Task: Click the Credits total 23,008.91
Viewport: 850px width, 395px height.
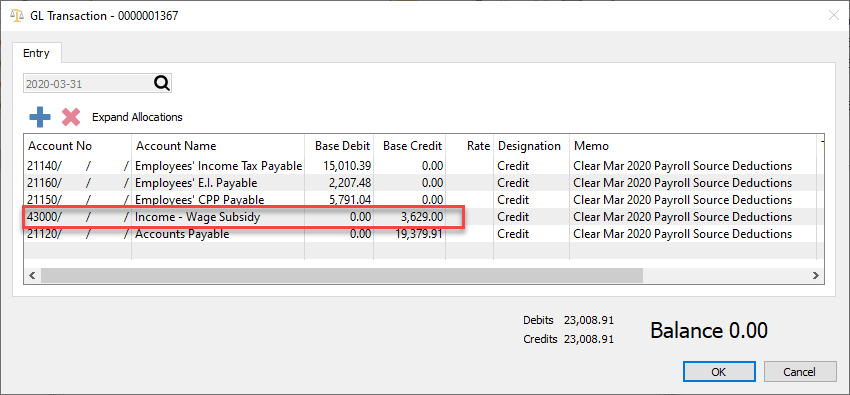Action: [x=589, y=340]
